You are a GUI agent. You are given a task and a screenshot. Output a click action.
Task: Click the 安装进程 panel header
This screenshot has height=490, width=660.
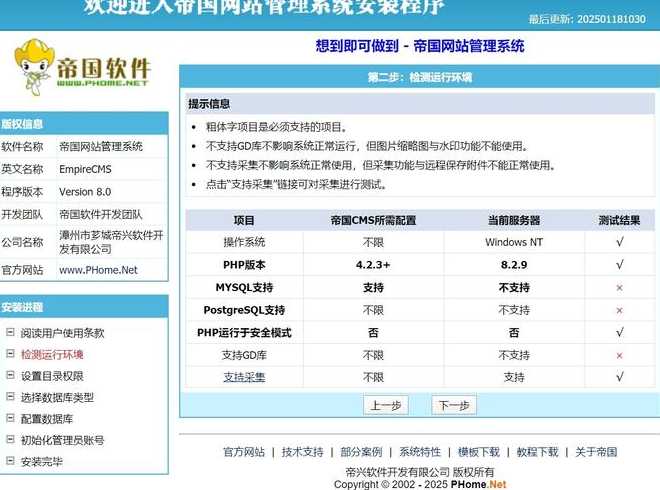pyautogui.click(x=84, y=306)
